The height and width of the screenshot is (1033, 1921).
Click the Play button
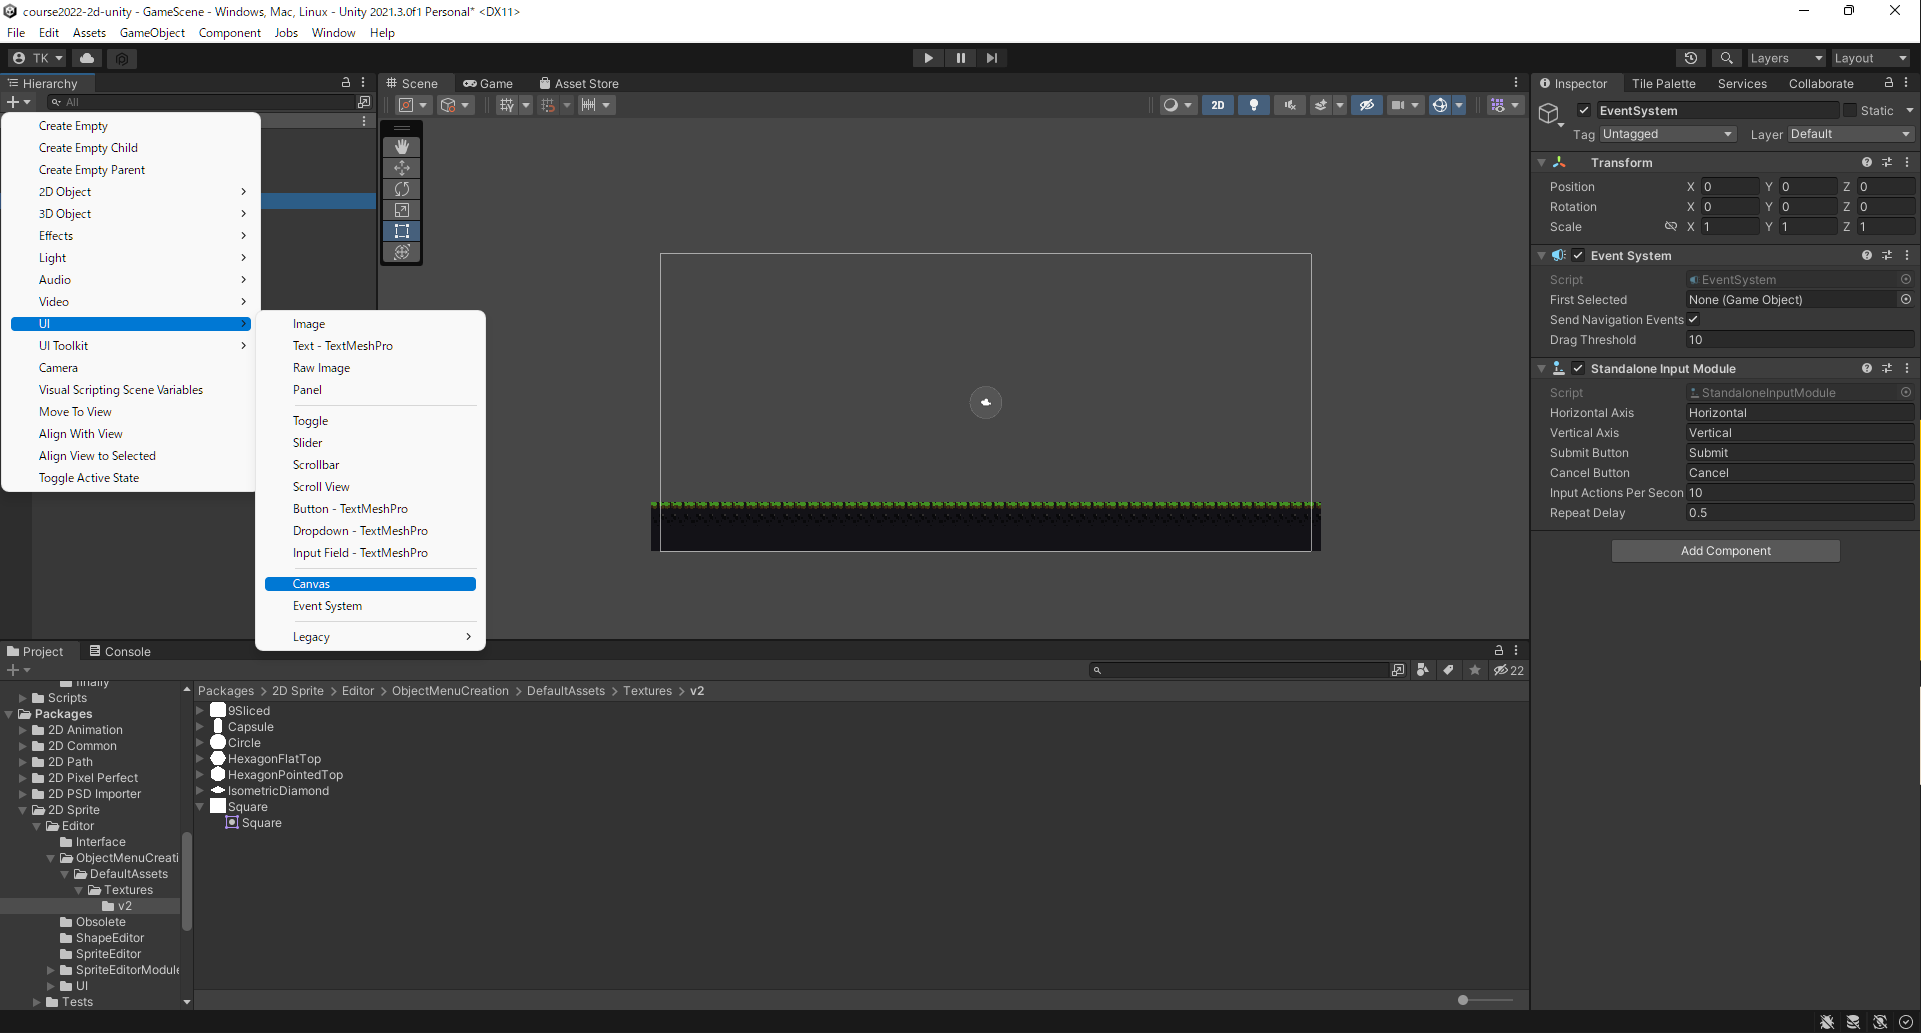click(929, 58)
